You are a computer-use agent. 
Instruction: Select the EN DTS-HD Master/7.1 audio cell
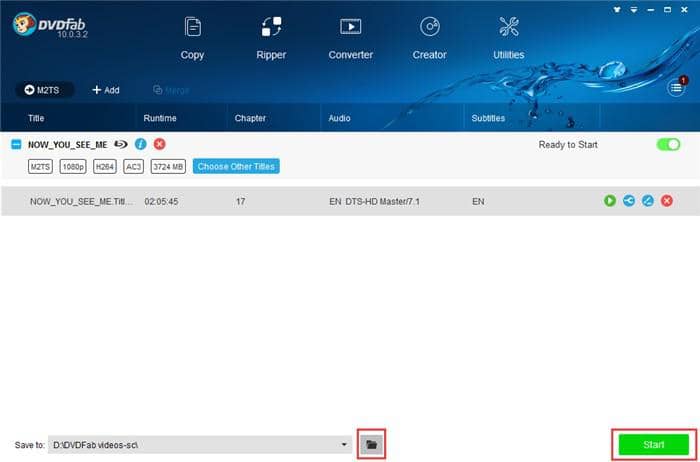(375, 202)
